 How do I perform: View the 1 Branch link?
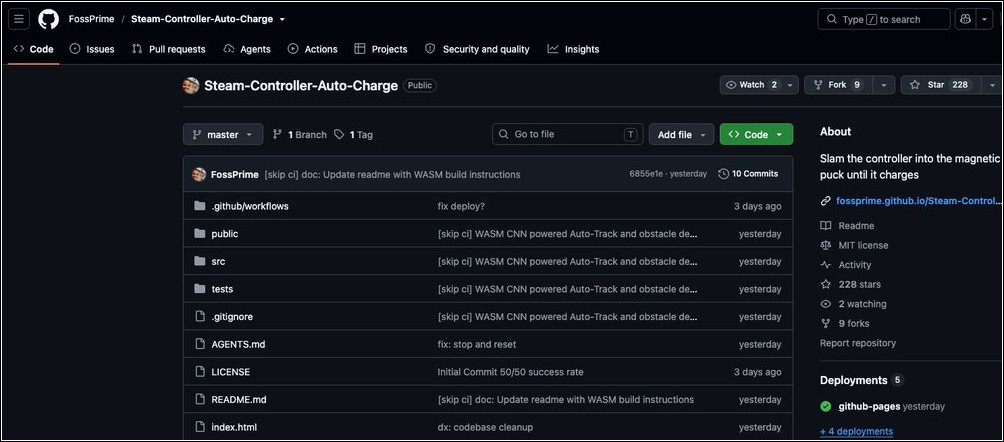[x=300, y=135]
